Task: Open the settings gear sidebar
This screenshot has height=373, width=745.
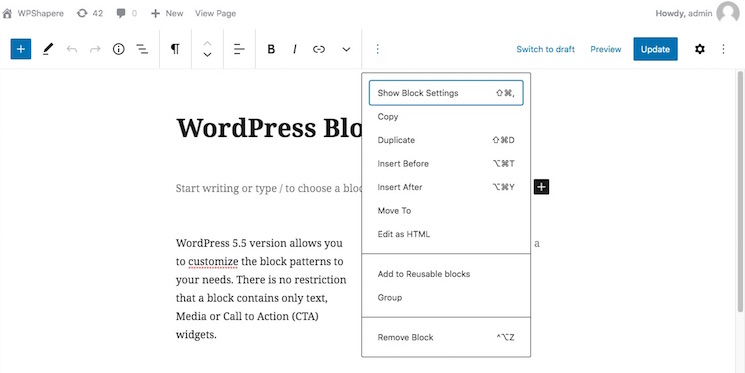Action: [x=700, y=49]
